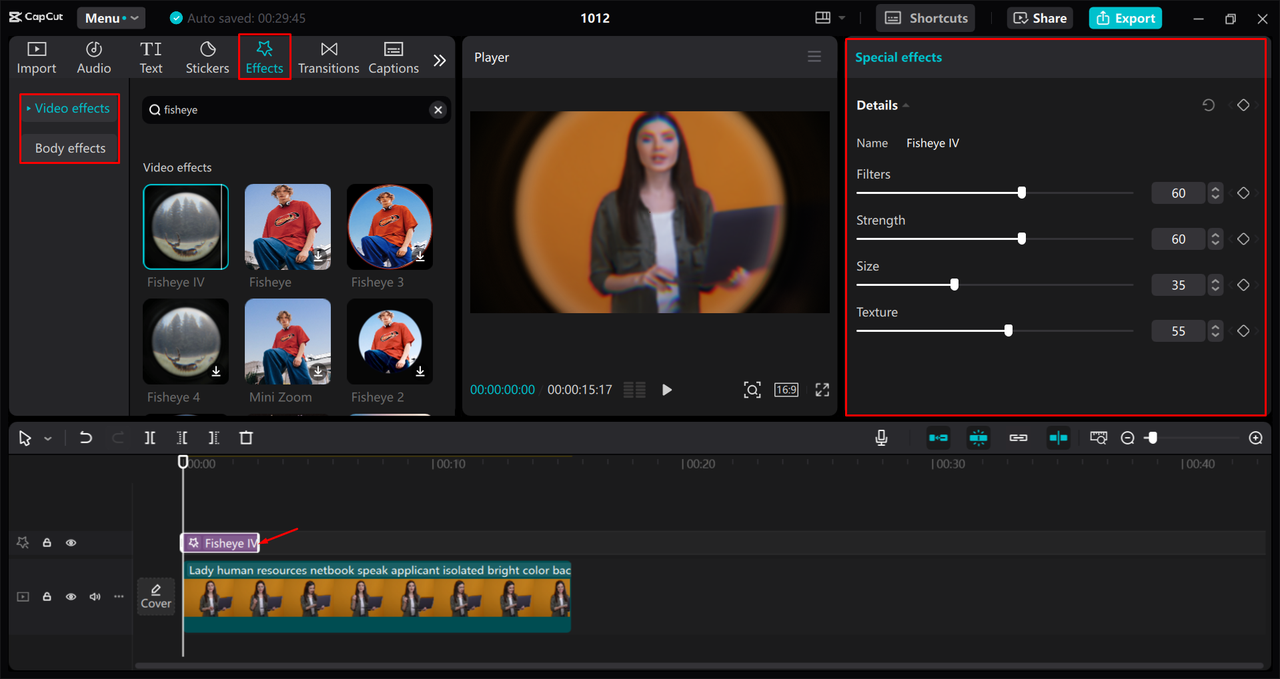Hide the effects track
The width and height of the screenshot is (1280, 679).
pyautogui.click(x=71, y=543)
